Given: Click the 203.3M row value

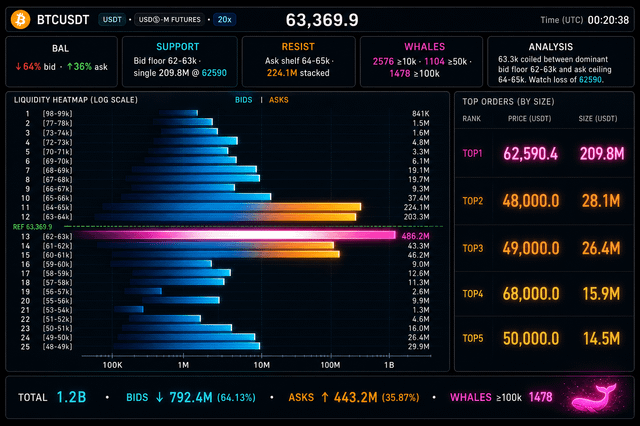Looking at the screenshot, I should click(416, 217).
